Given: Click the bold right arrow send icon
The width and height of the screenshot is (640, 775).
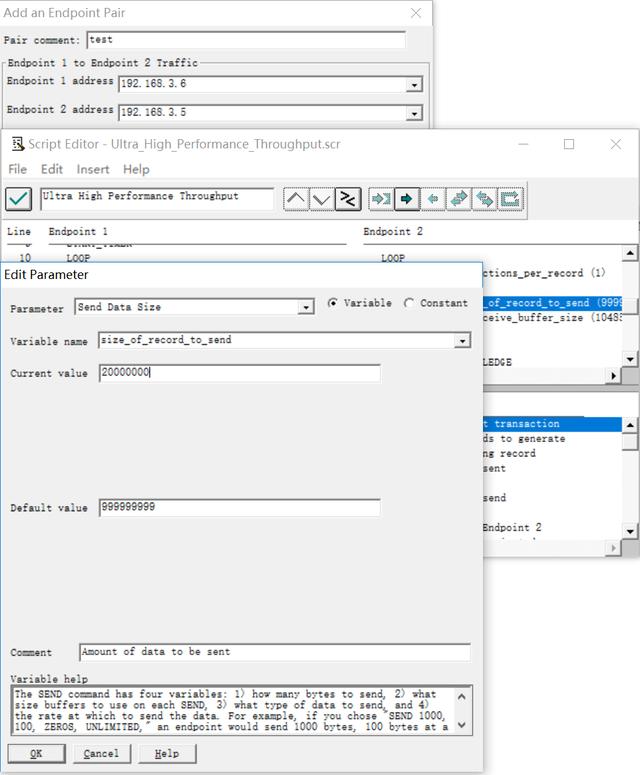Looking at the screenshot, I should pyautogui.click(x=406, y=199).
